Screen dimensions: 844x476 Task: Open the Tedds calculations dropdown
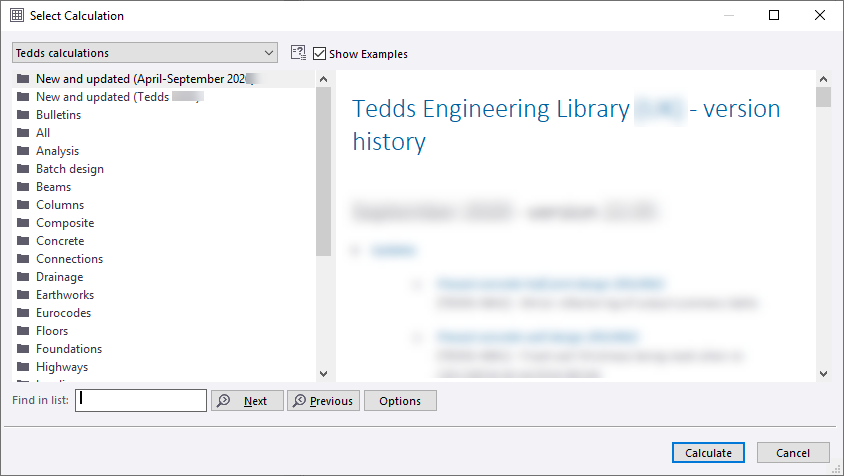point(145,53)
